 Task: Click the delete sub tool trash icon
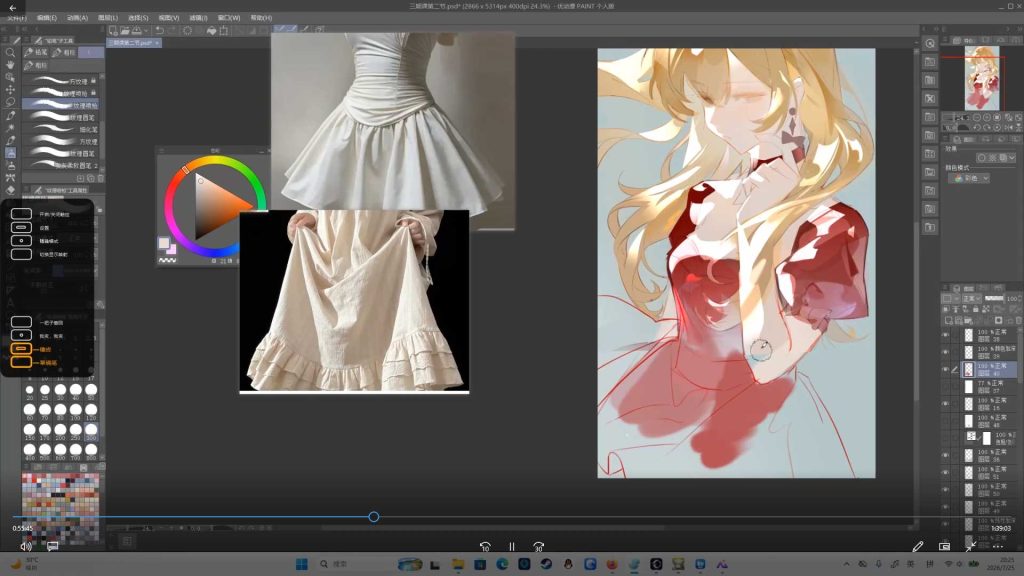(100, 178)
